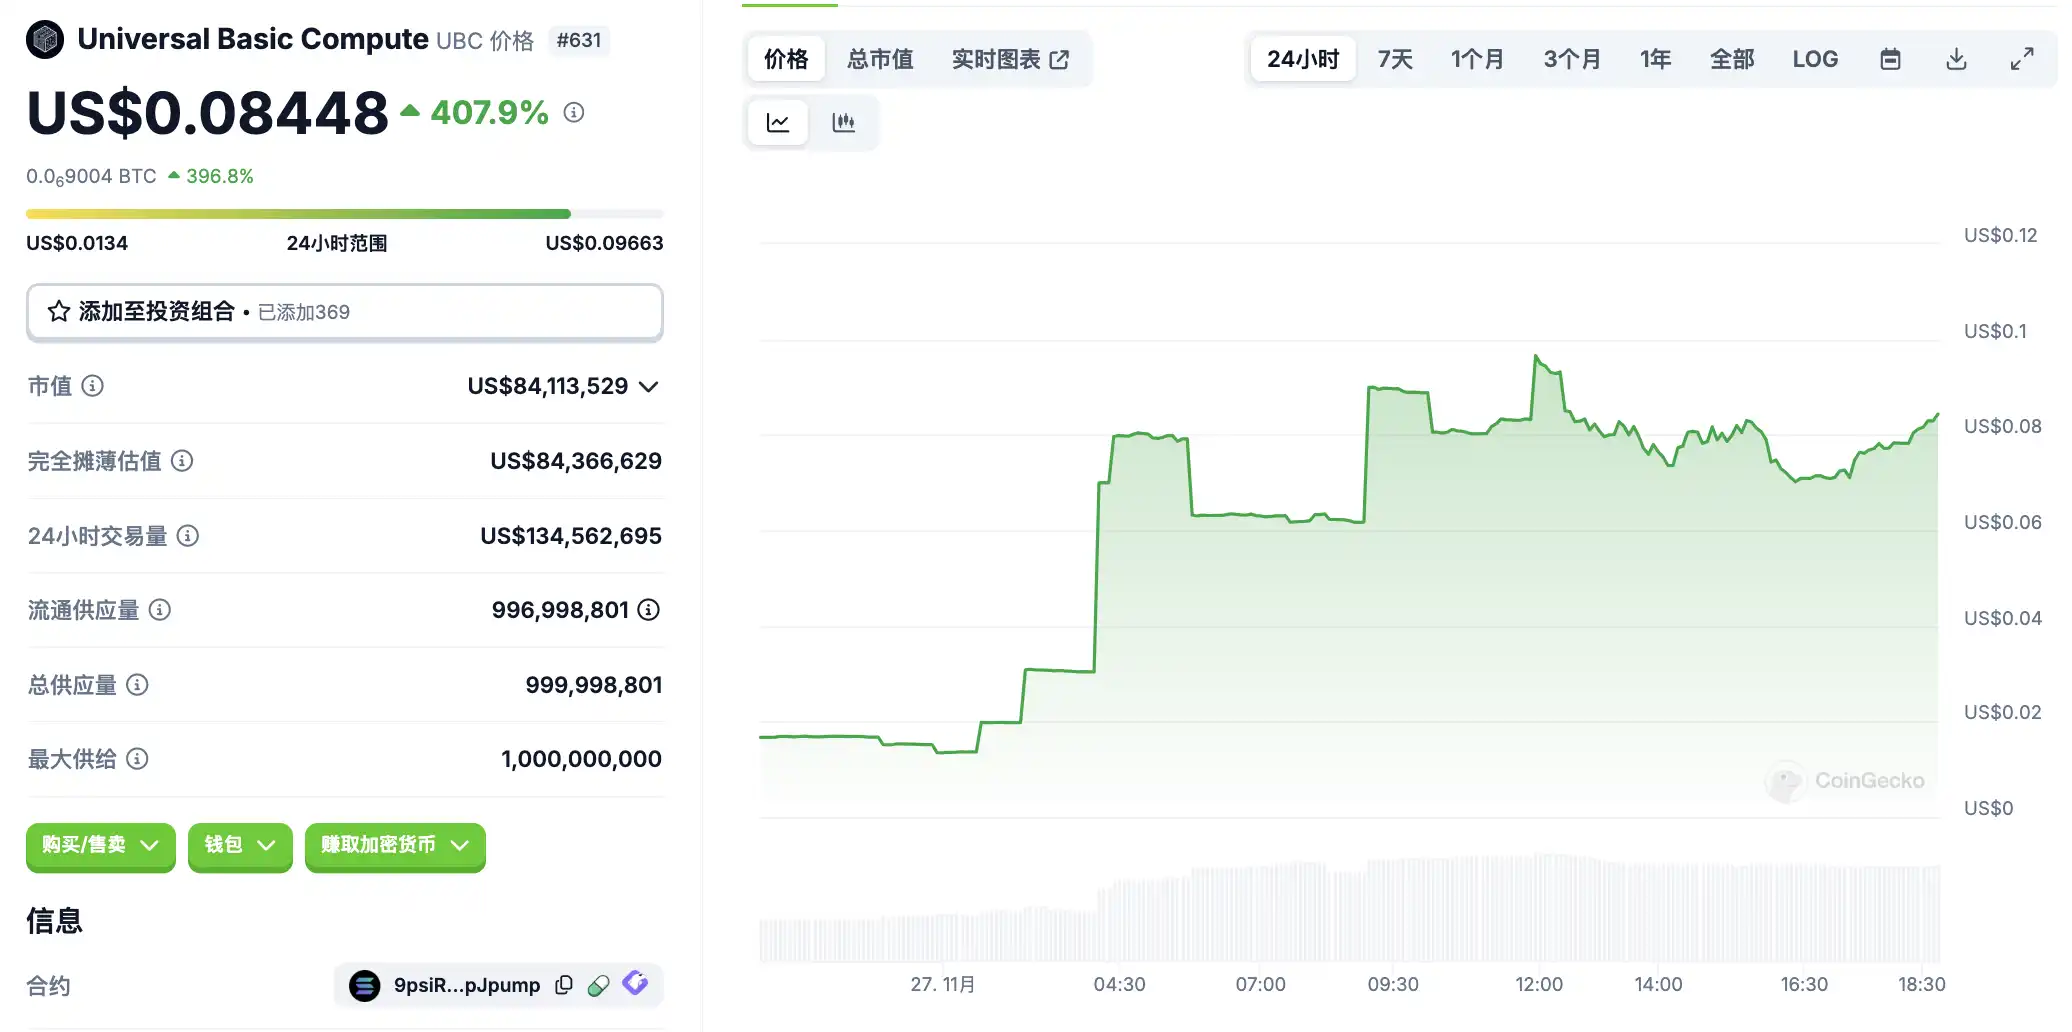Click 添加至投资组合 button

(x=344, y=312)
